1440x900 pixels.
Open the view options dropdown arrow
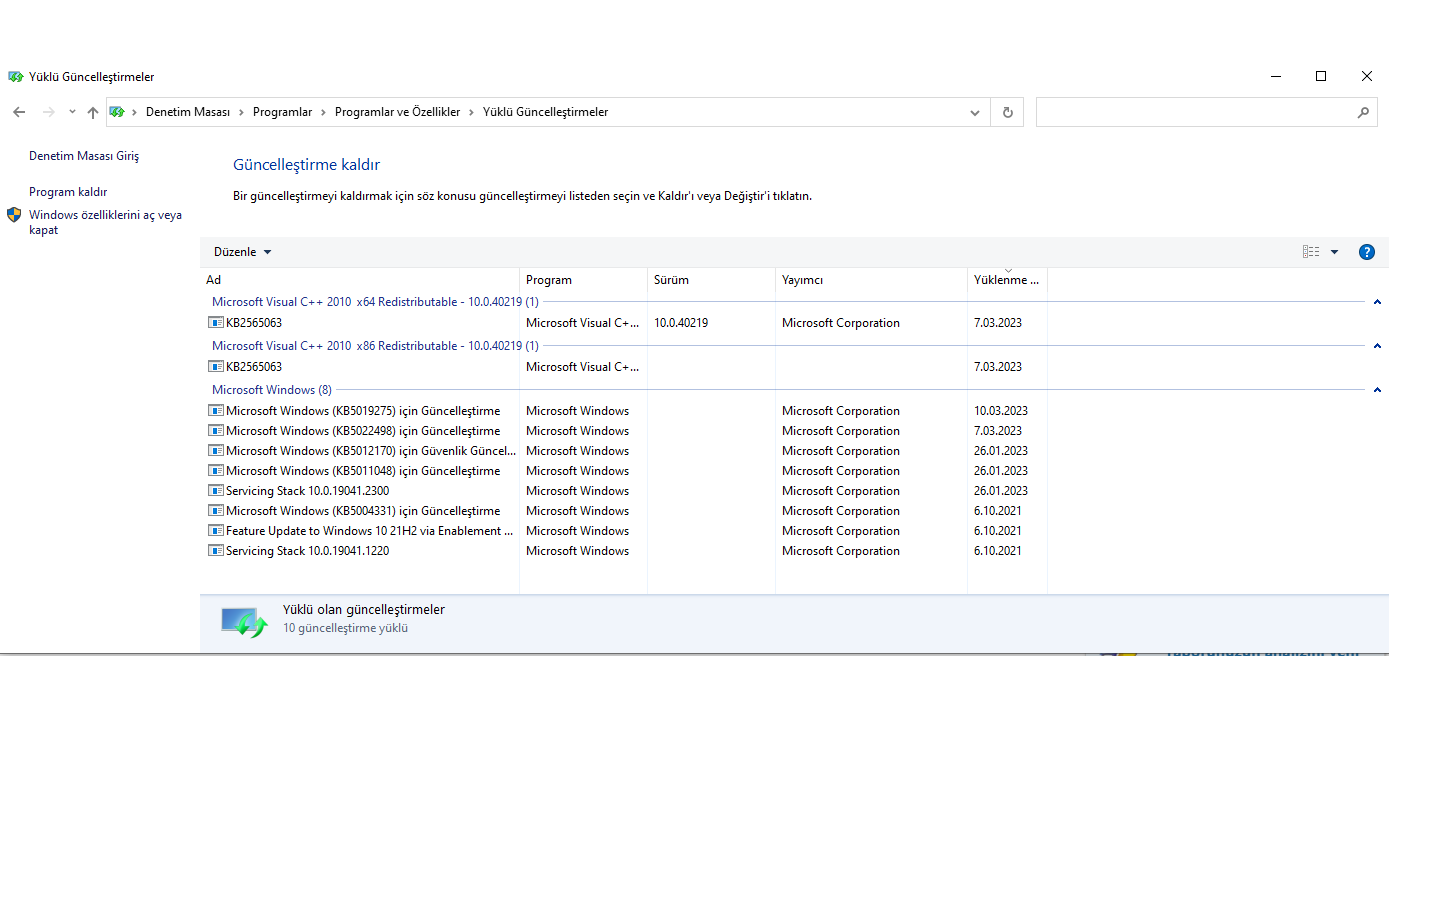coord(1334,252)
